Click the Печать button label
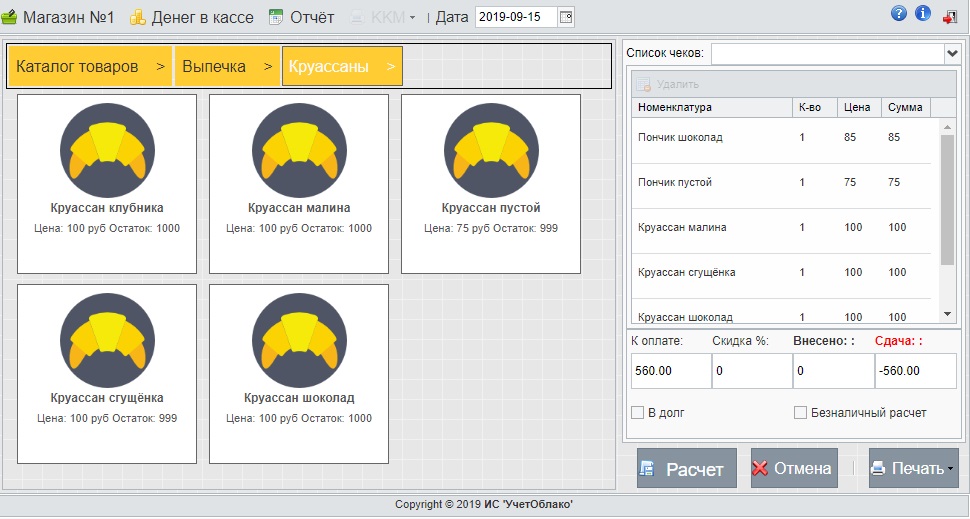The height and width of the screenshot is (519, 970). tap(918, 468)
